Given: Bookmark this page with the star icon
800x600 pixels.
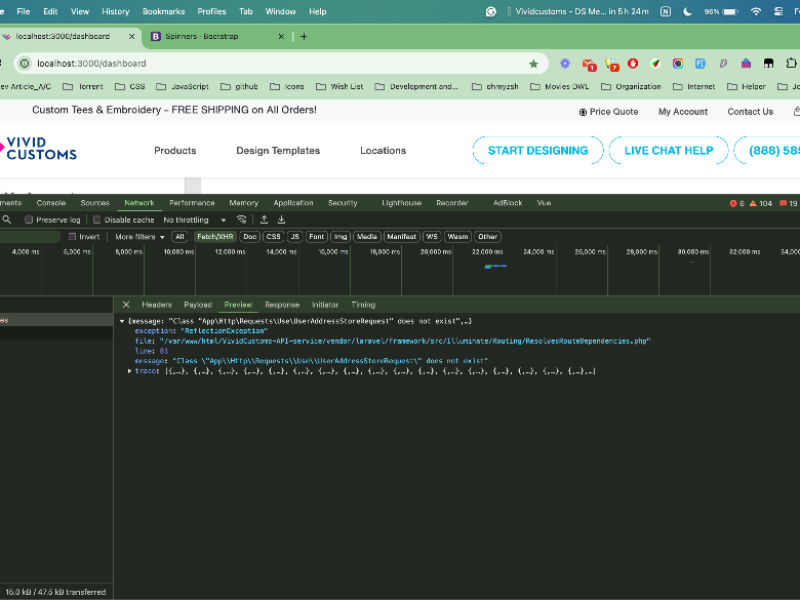Looking at the screenshot, I should click(x=533, y=64).
